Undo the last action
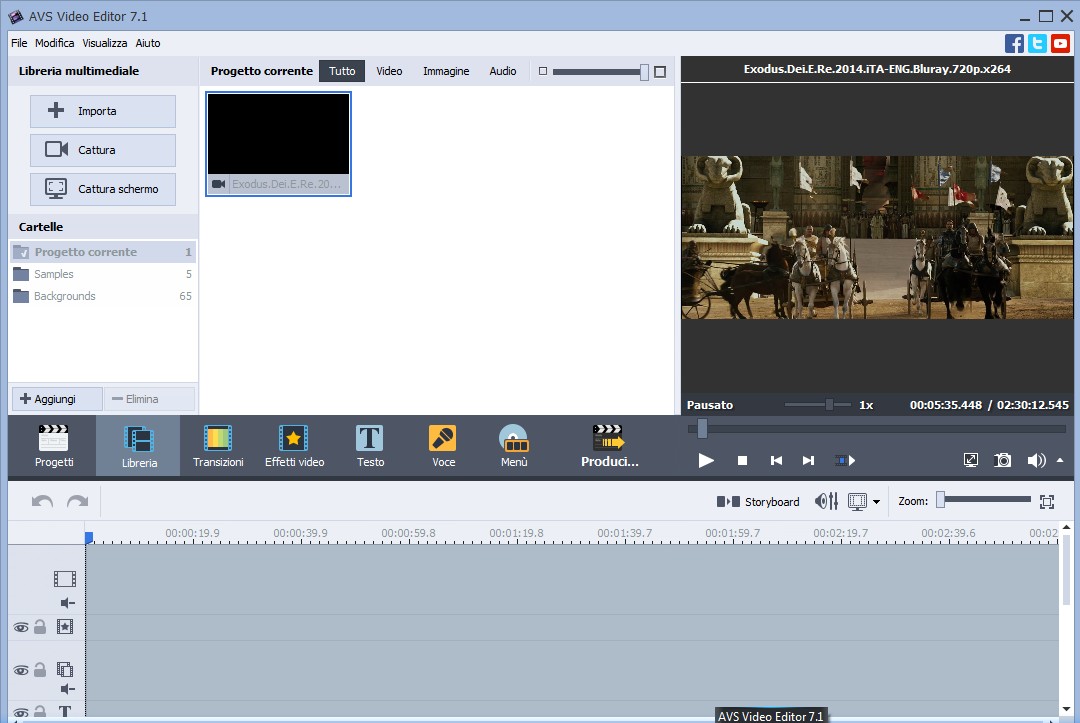The width and height of the screenshot is (1080, 723). point(43,501)
